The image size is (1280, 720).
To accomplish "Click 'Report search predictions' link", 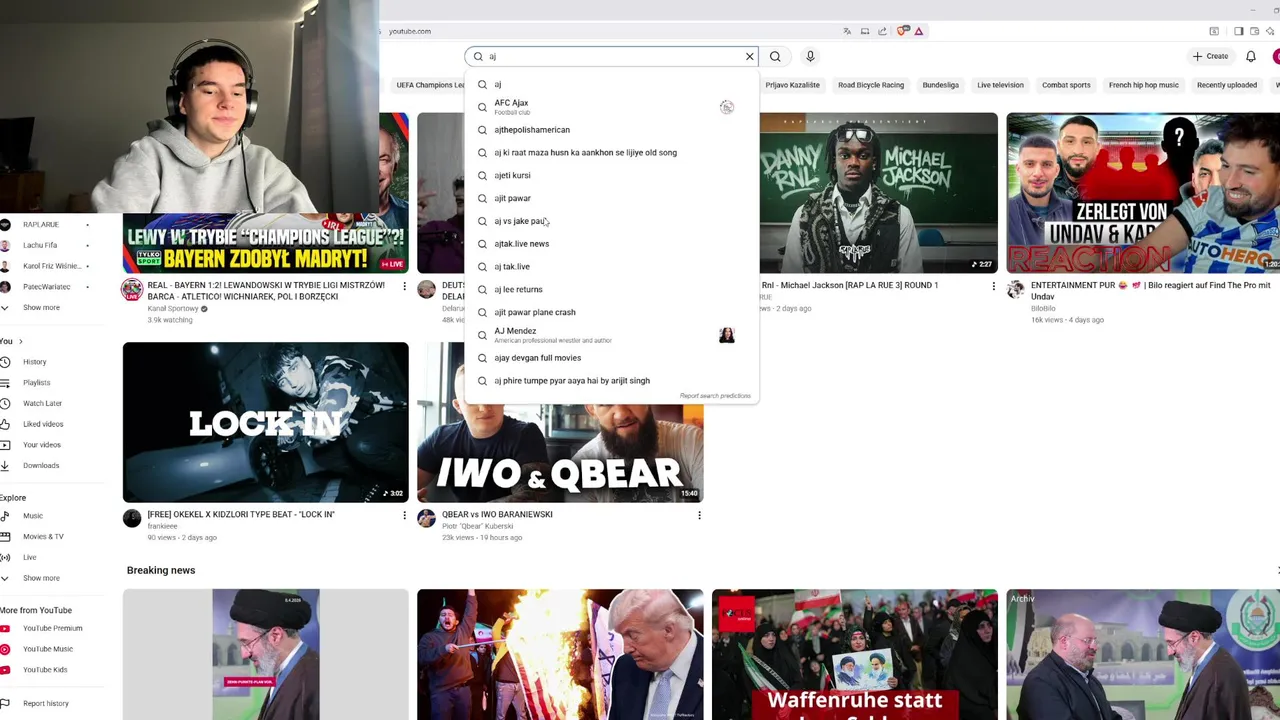I will [715, 396].
